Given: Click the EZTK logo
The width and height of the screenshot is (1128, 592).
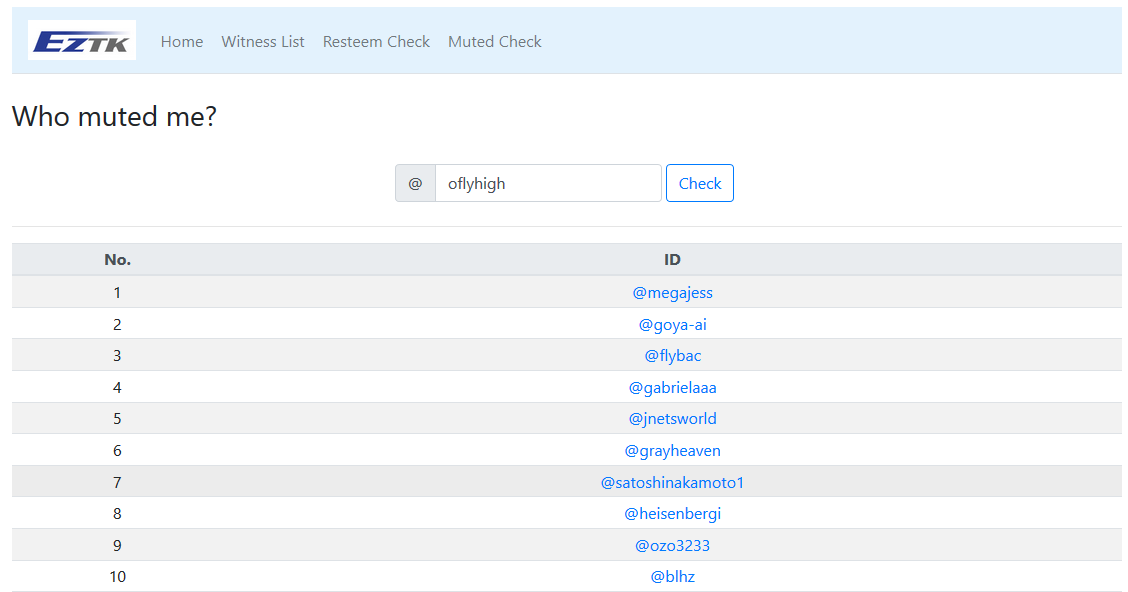Looking at the screenshot, I should pos(82,40).
